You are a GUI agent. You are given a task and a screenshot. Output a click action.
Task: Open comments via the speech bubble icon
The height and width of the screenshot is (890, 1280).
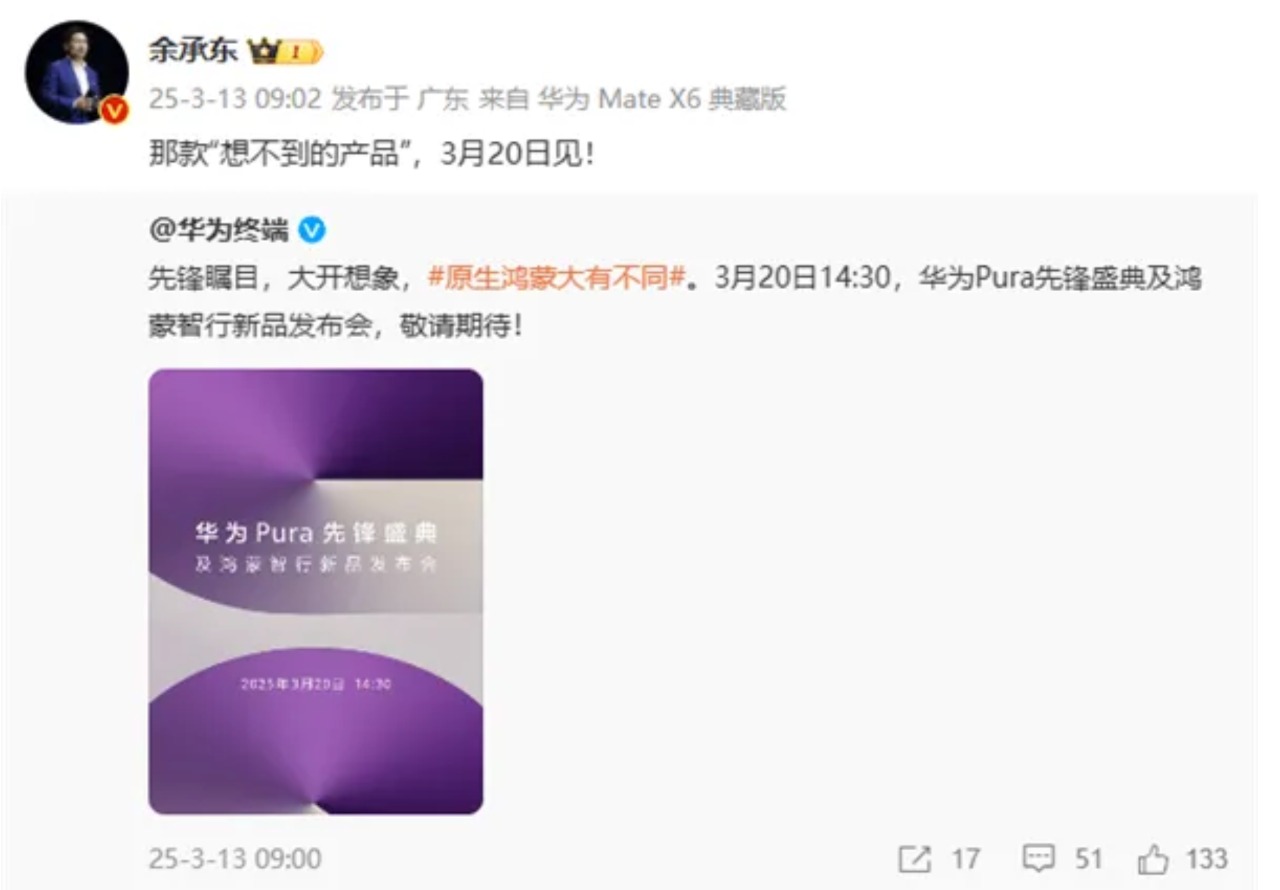click(1039, 859)
